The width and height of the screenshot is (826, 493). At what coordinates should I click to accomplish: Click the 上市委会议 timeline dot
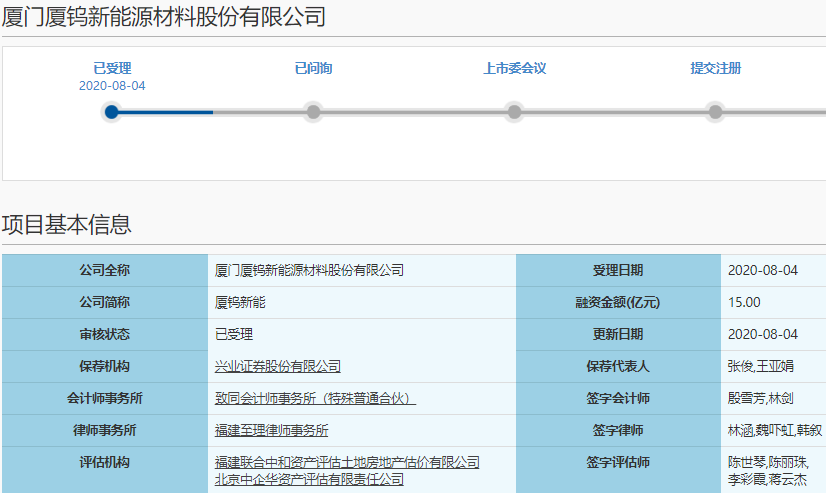(514, 112)
